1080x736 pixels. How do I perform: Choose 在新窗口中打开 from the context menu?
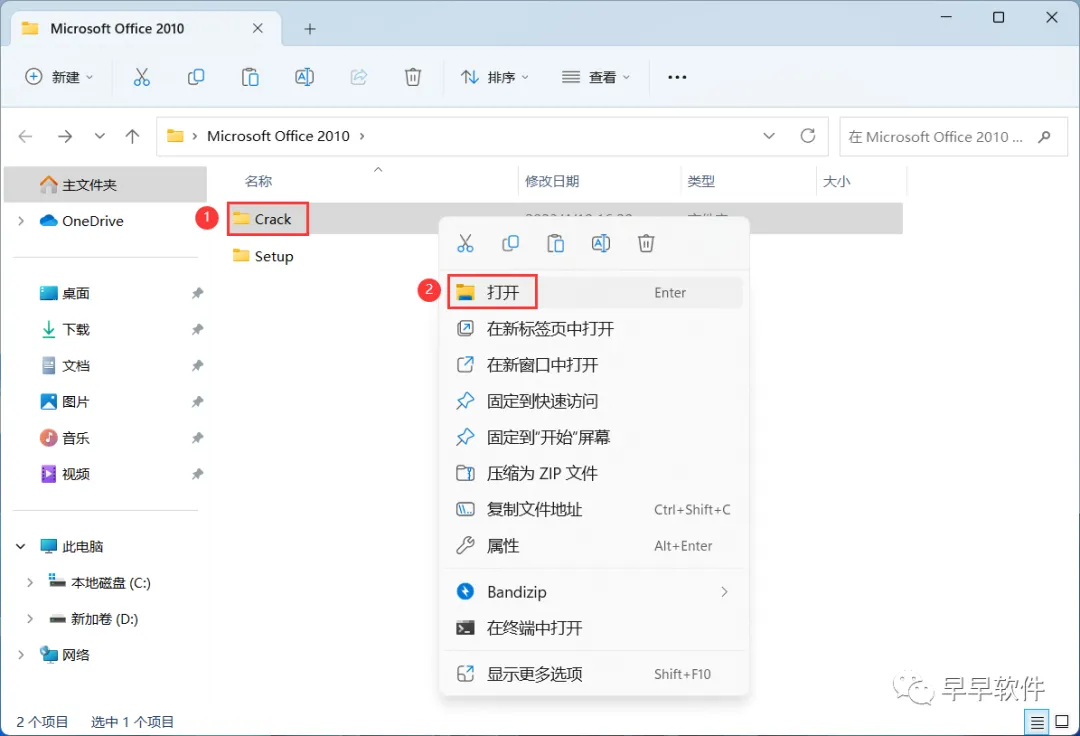[594, 365]
